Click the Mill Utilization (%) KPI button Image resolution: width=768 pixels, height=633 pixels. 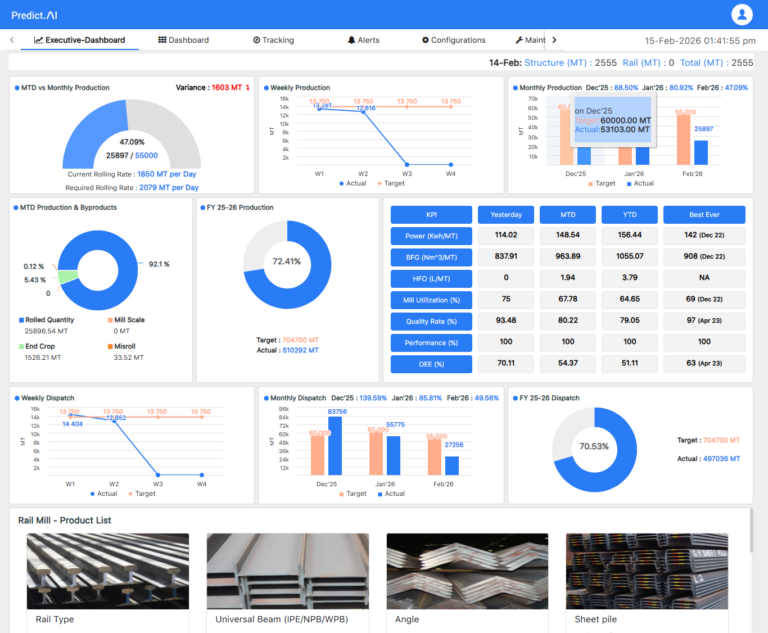[x=430, y=300]
